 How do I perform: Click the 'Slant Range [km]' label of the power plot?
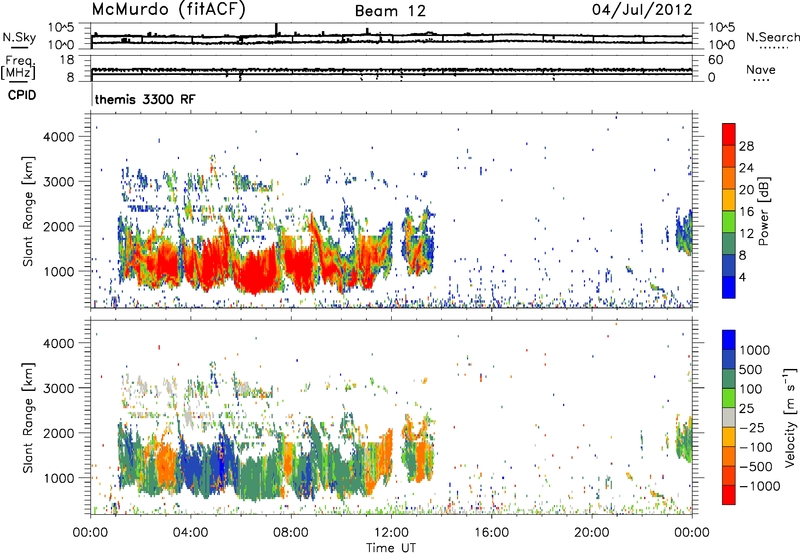coord(28,211)
